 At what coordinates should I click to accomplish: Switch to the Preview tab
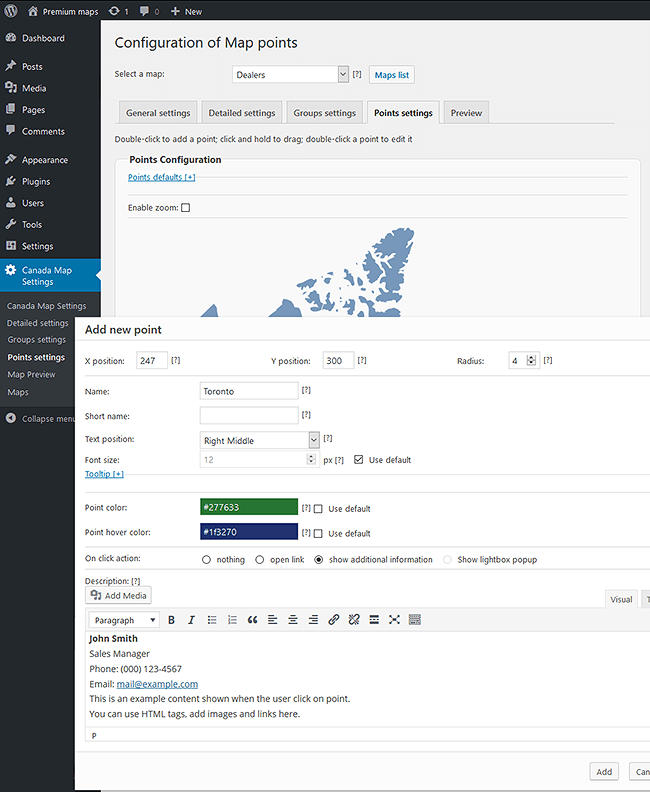pyautogui.click(x=466, y=113)
